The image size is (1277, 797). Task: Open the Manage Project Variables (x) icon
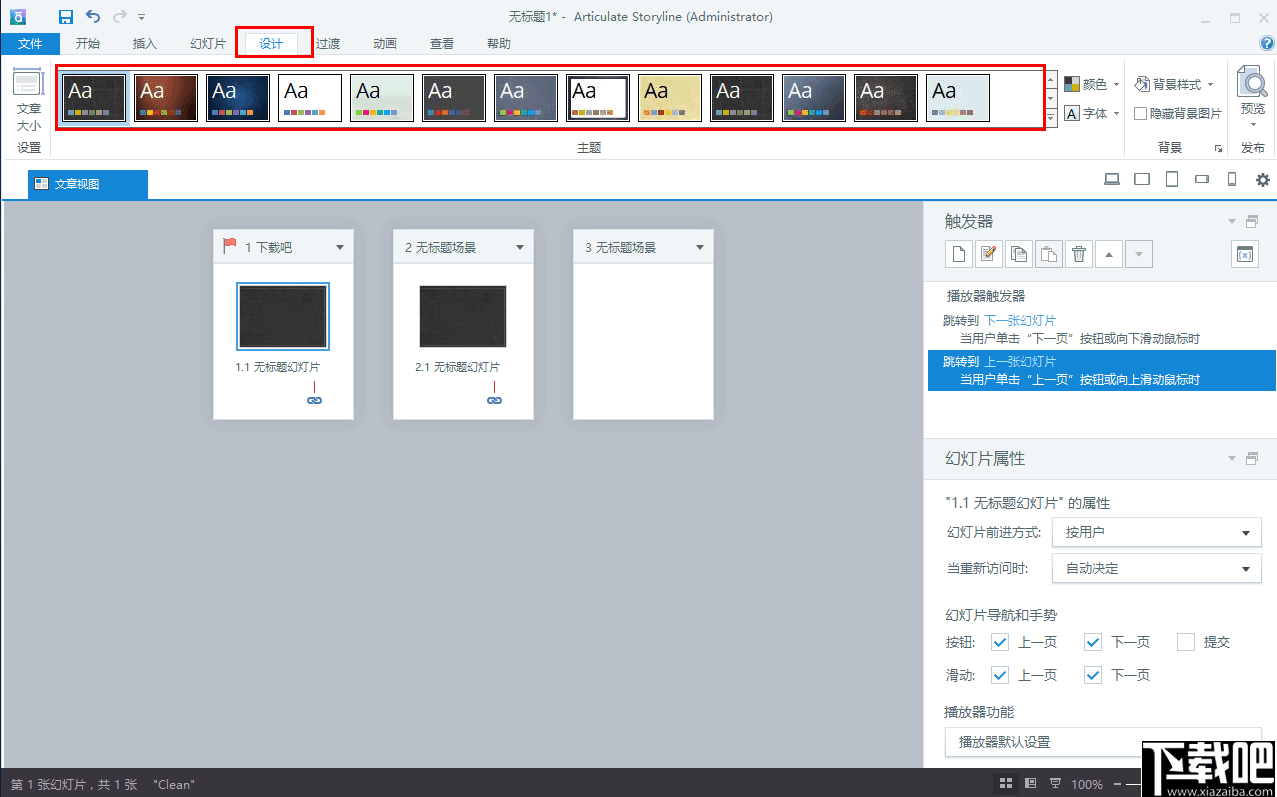tap(1244, 253)
